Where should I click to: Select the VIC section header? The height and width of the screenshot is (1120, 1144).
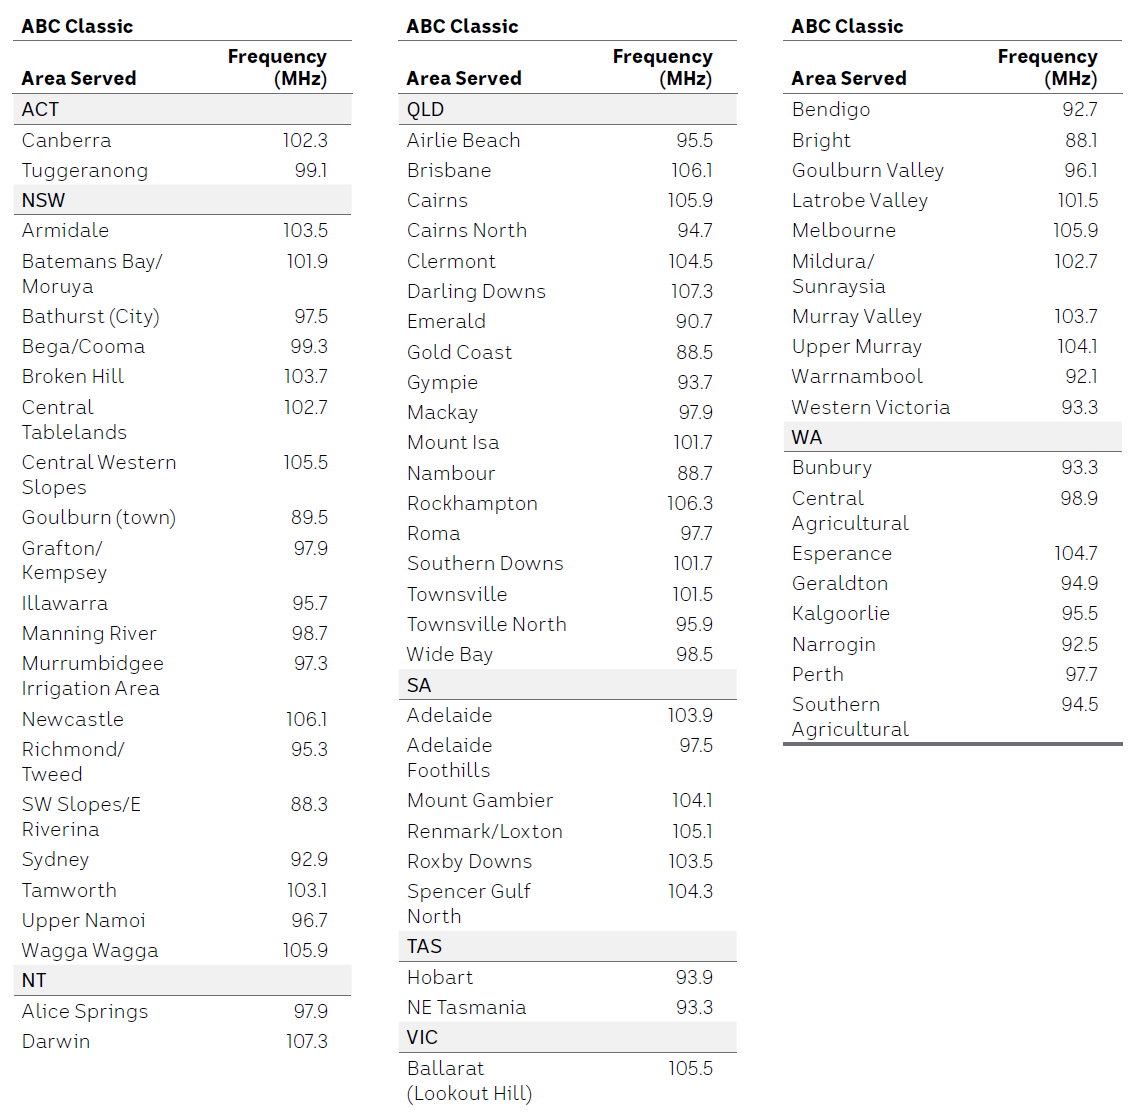coord(568,1038)
